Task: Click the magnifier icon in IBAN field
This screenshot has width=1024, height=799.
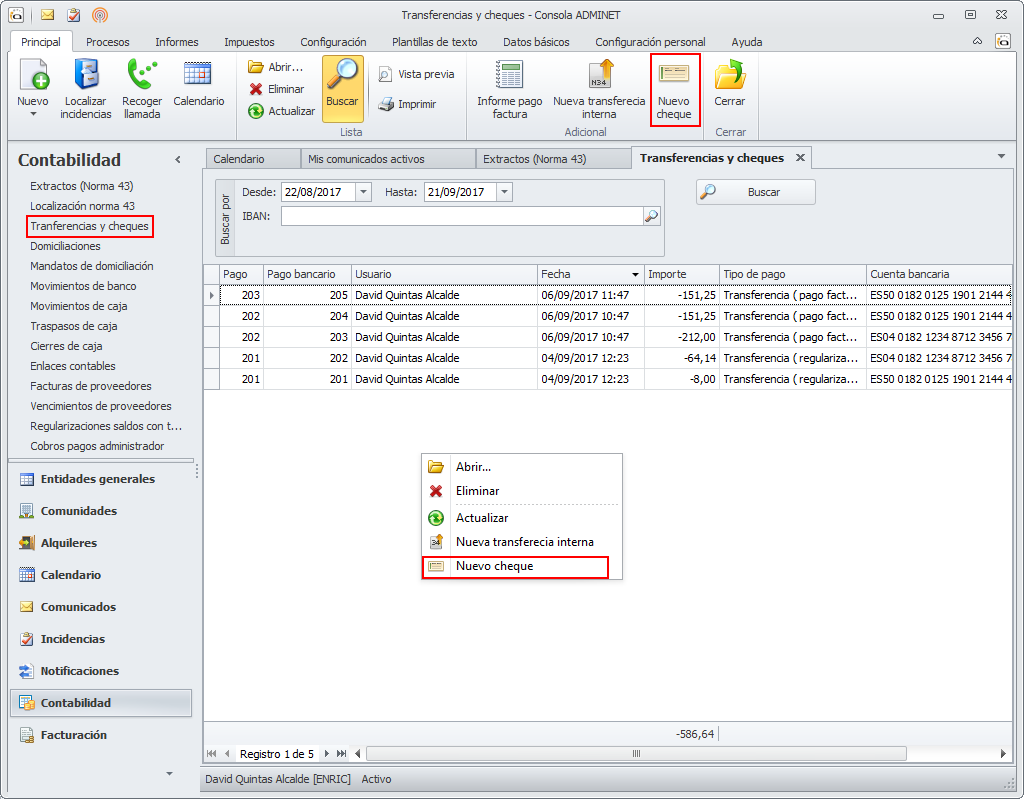Action: point(651,216)
